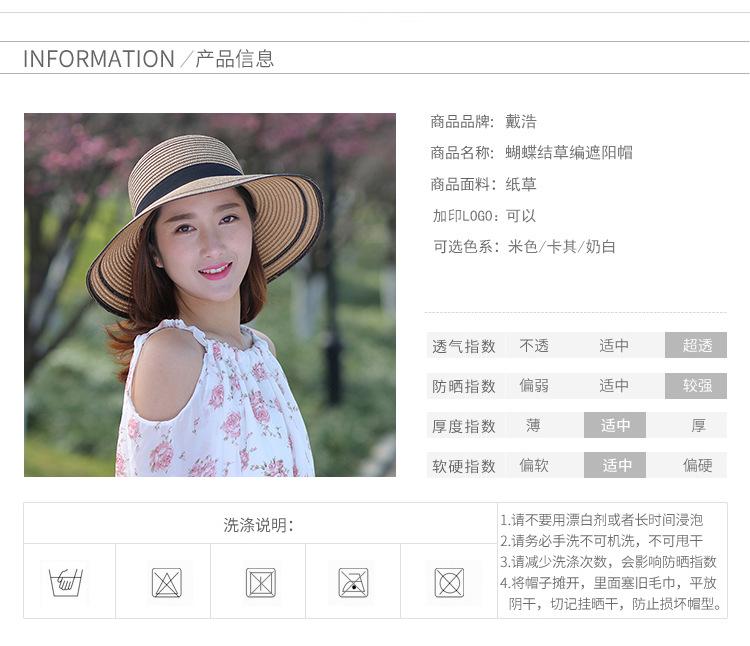Select 不透 breathability option
This screenshot has height=646, width=750.
[534, 346]
